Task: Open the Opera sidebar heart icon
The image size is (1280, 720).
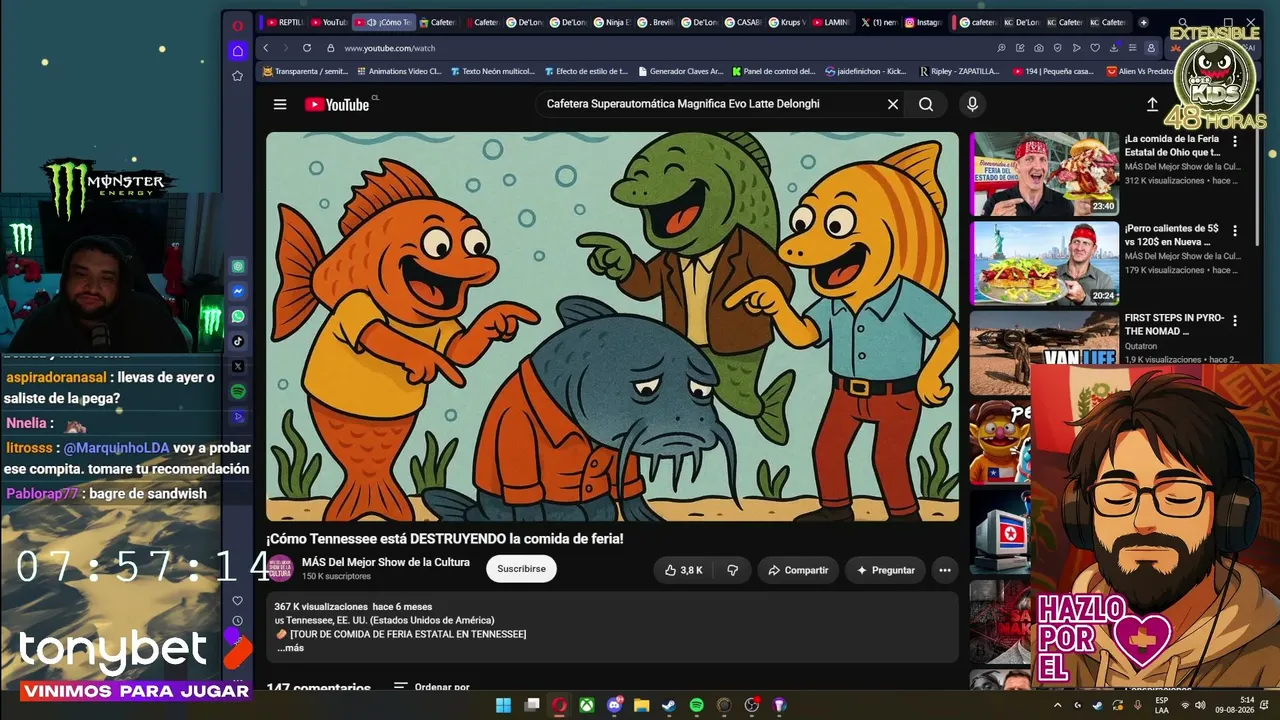Action: click(x=237, y=601)
